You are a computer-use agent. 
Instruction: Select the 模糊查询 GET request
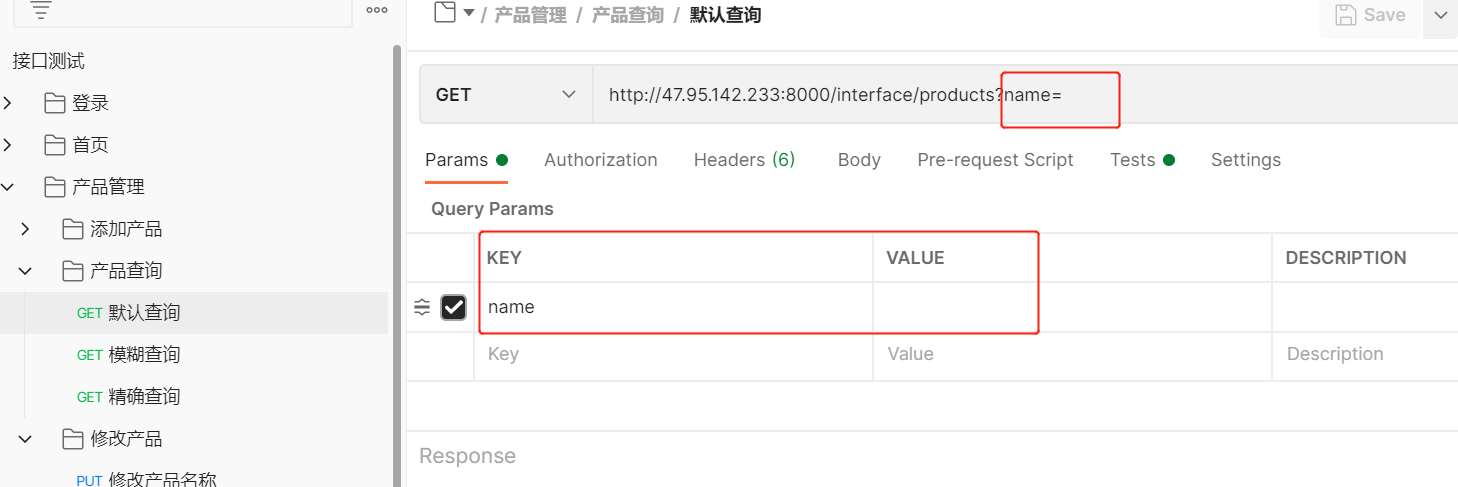point(144,355)
